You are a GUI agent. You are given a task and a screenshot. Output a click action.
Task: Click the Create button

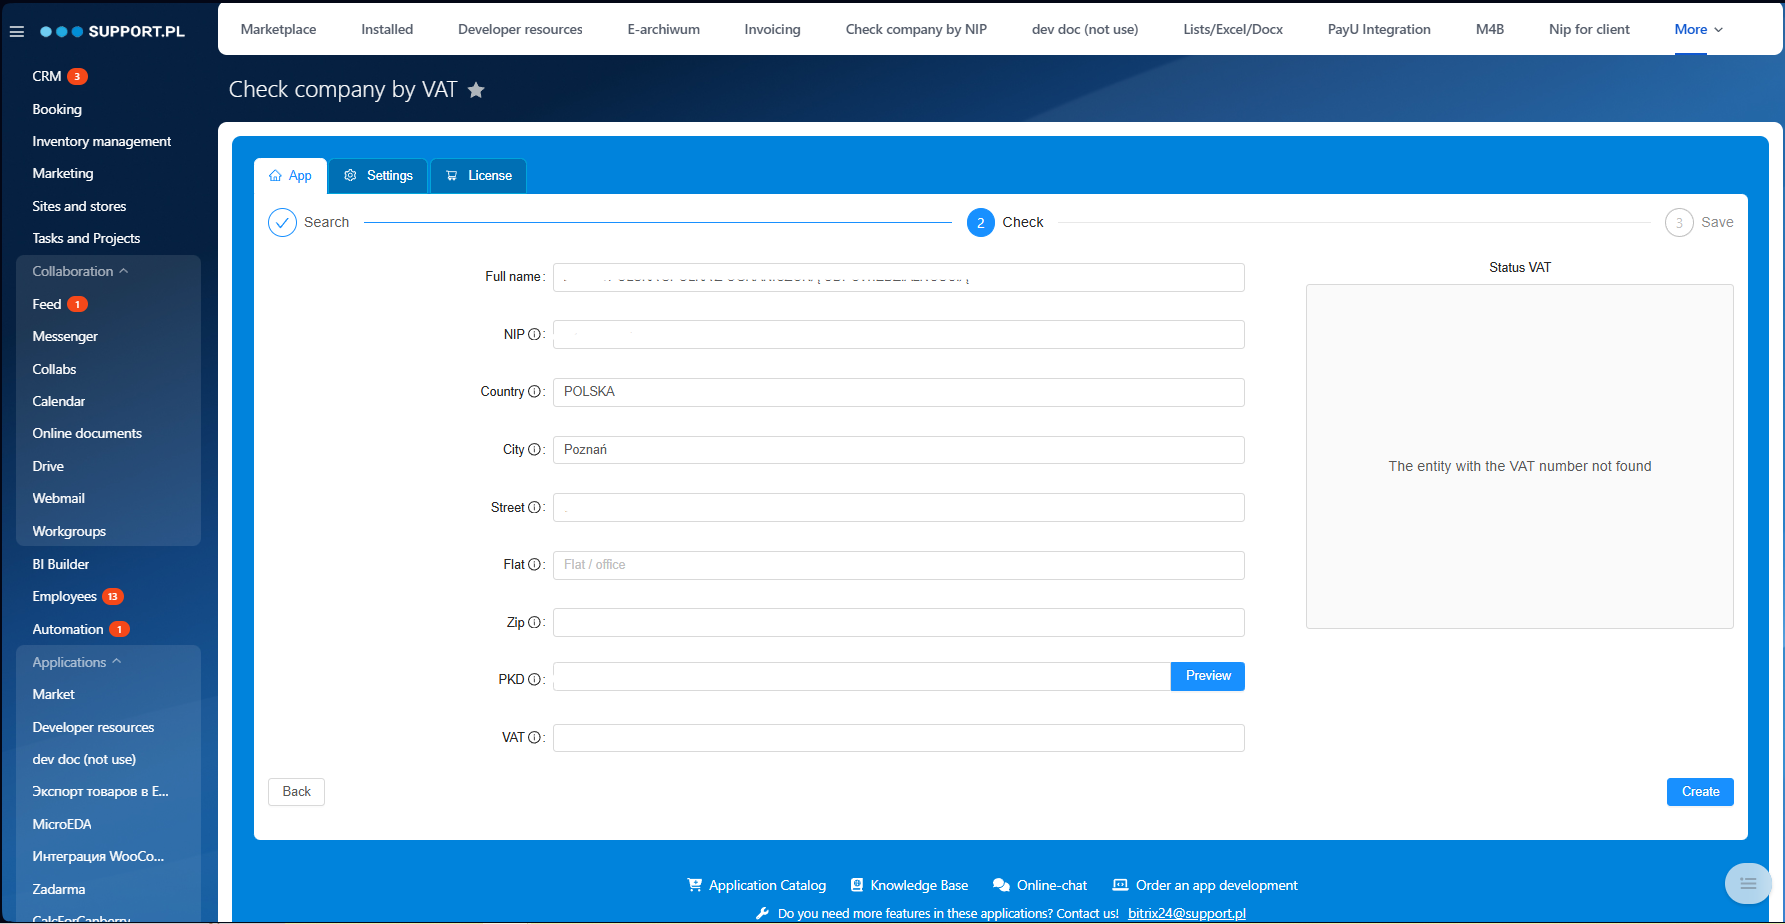1699,792
